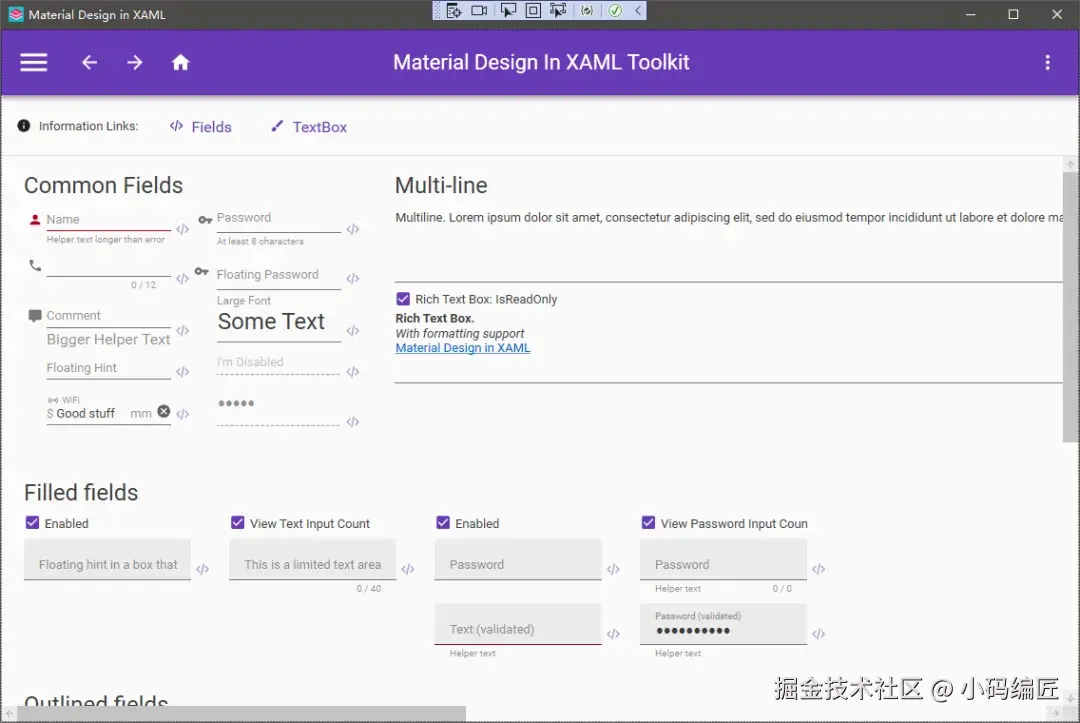View XAML for Large Font Some Text
This screenshot has height=723, width=1080.
353,331
